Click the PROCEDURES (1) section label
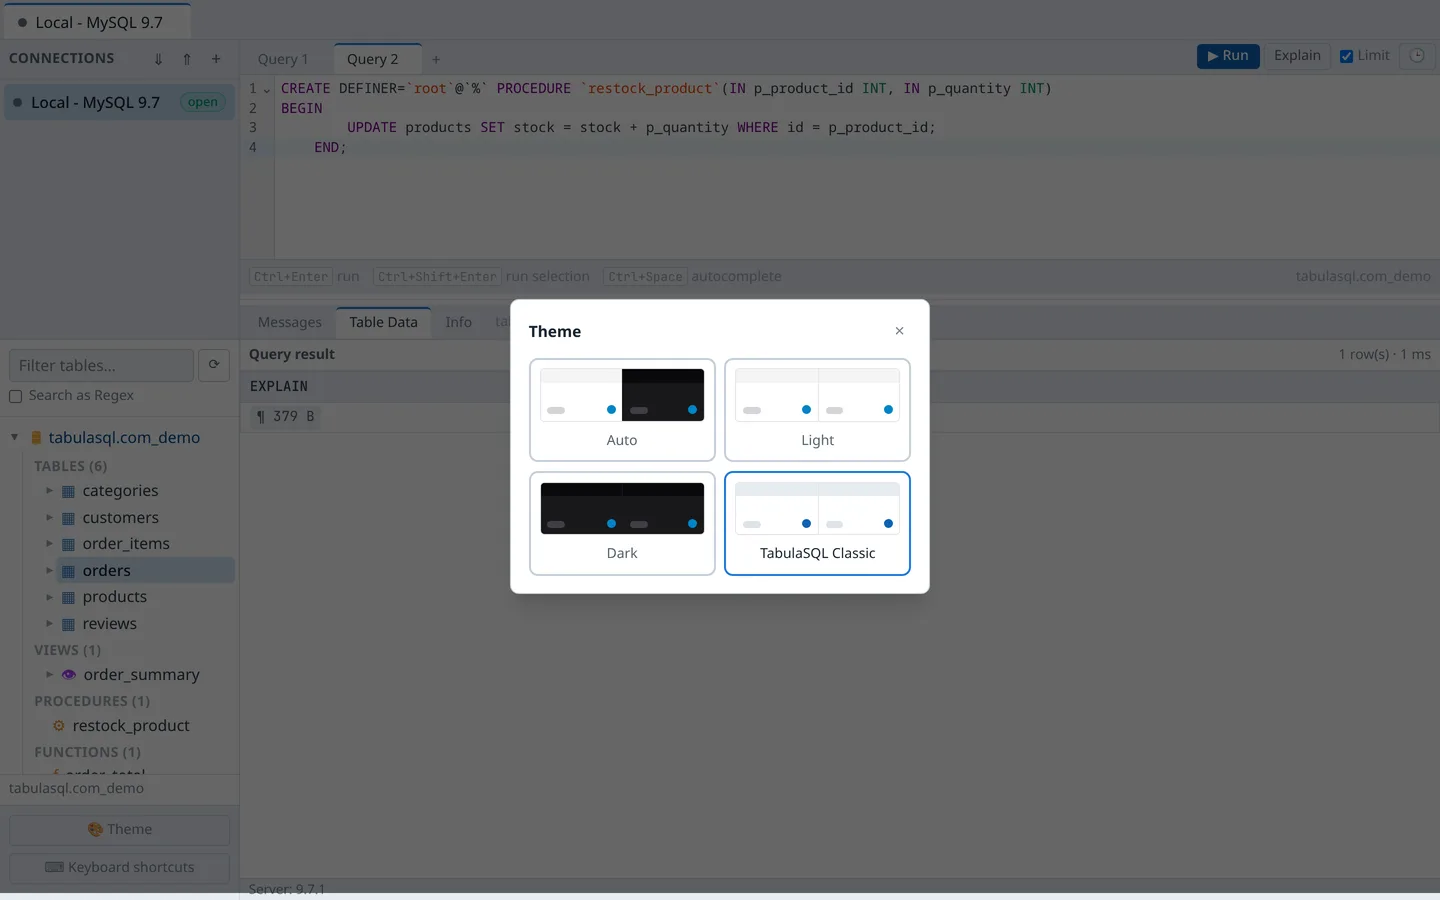 [x=92, y=701]
